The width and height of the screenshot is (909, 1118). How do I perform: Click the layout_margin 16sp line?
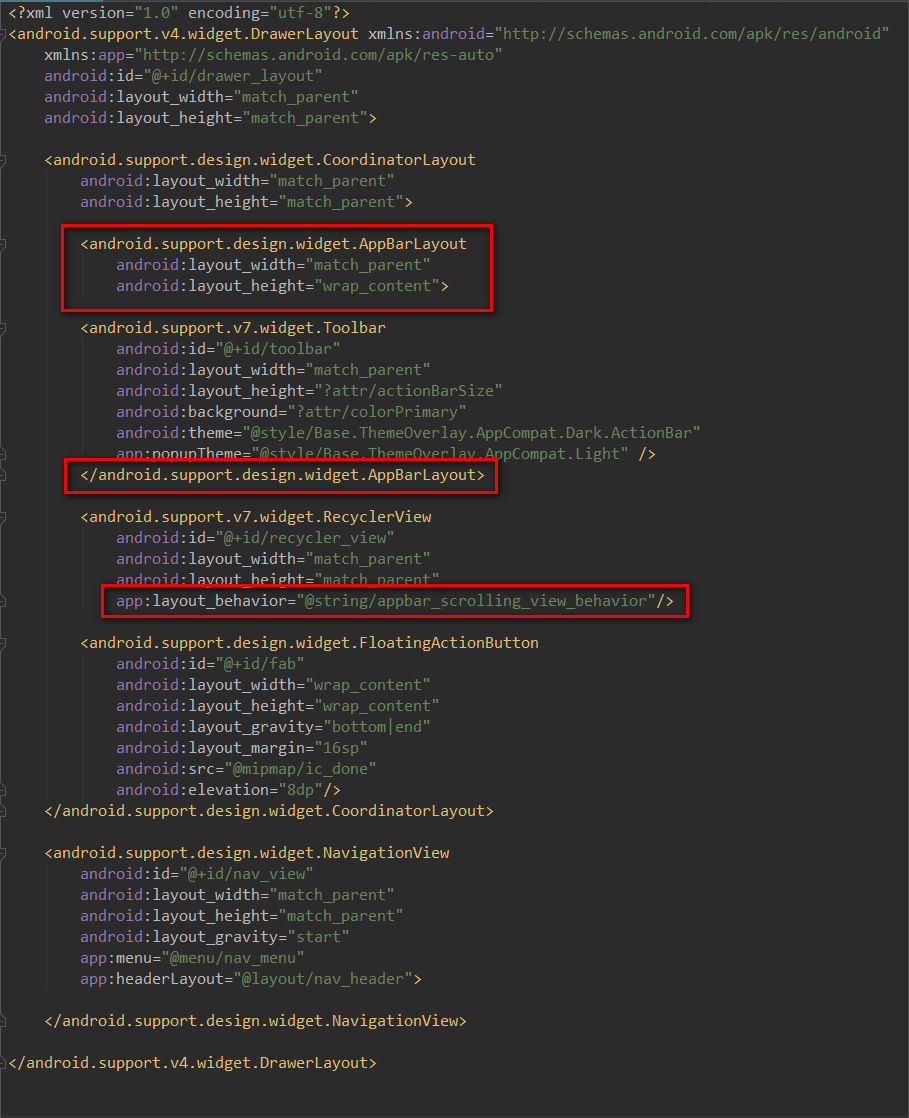(x=242, y=748)
